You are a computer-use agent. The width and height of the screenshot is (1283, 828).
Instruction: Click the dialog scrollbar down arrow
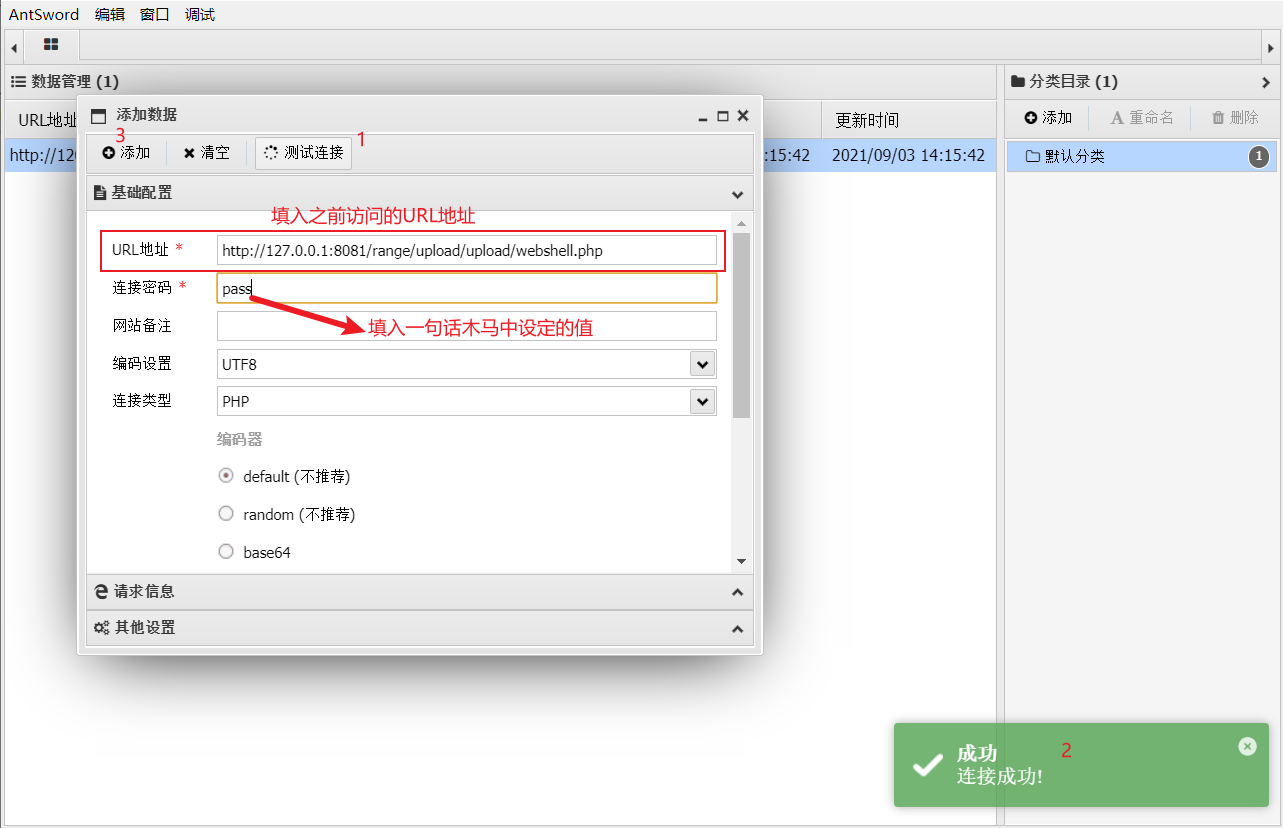pos(741,561)
